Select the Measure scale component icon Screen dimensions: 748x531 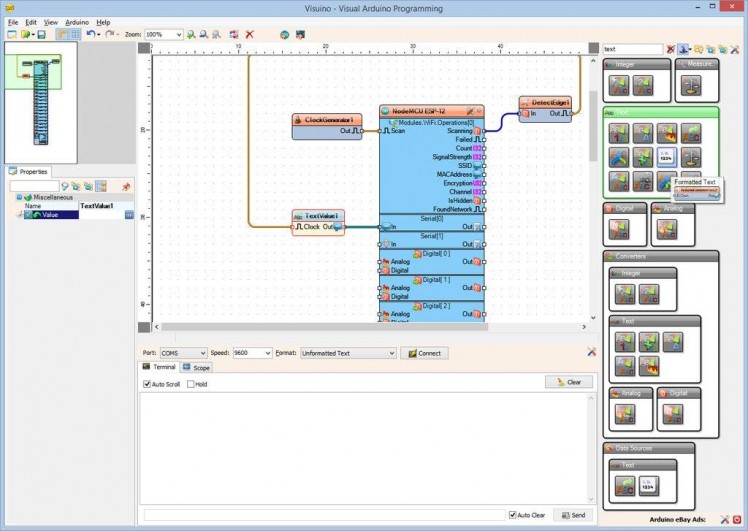(x=691, y=85)
